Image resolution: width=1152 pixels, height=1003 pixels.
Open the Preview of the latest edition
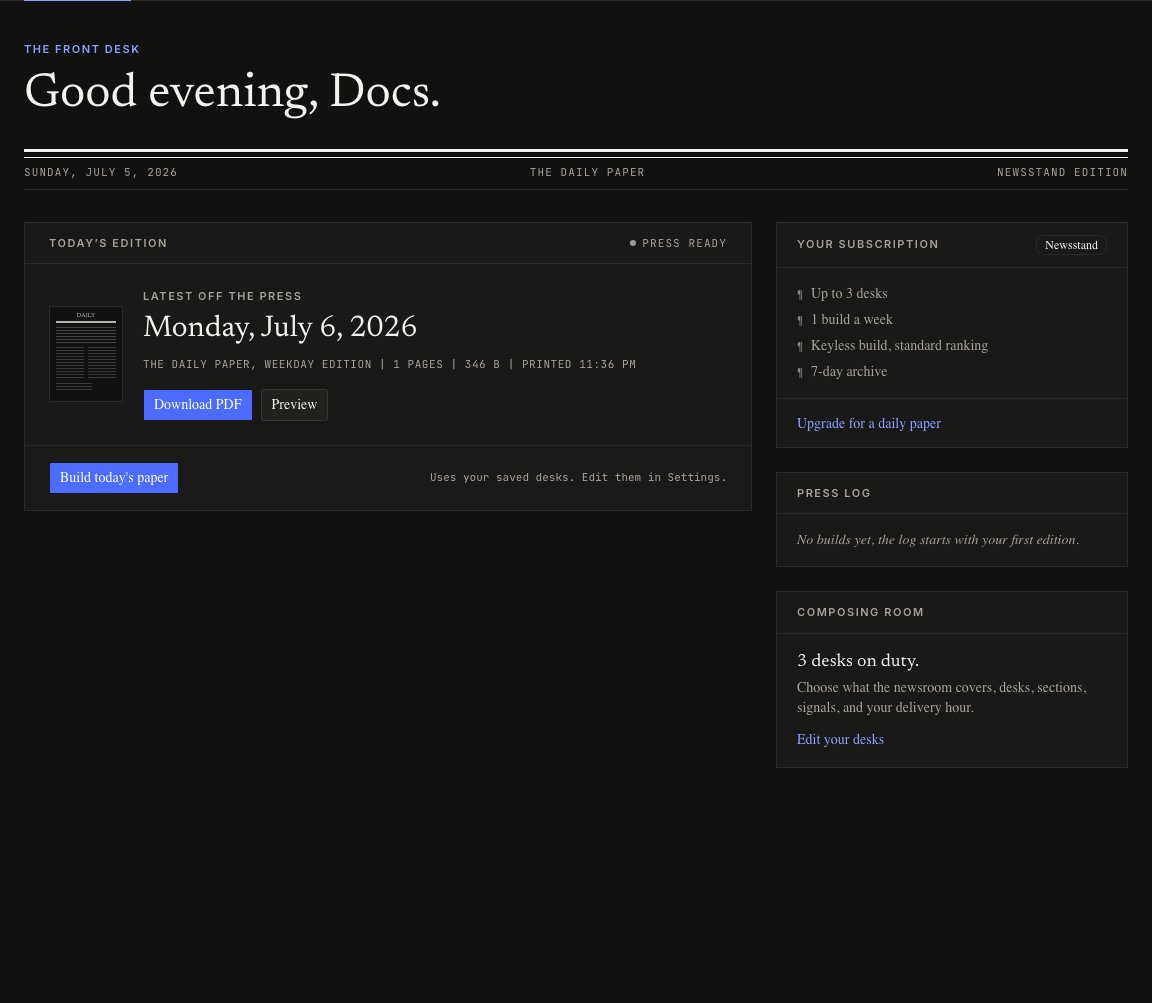[294, 405]
